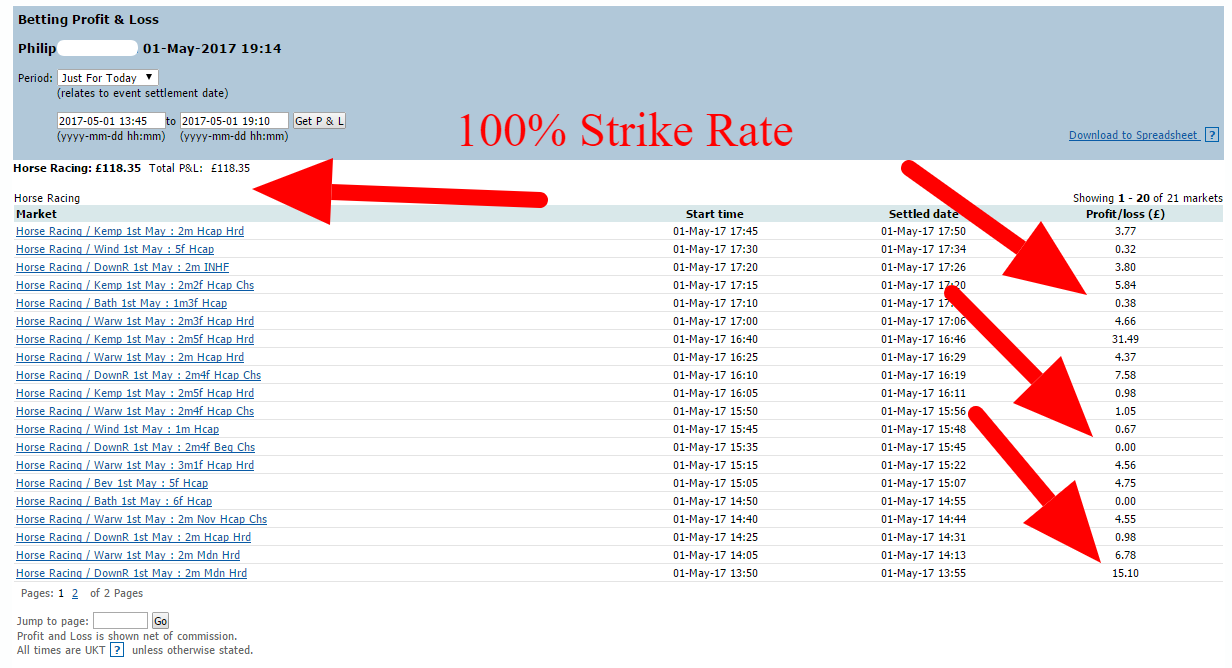Click Download to Spreadsheet link

point(1133,135)
